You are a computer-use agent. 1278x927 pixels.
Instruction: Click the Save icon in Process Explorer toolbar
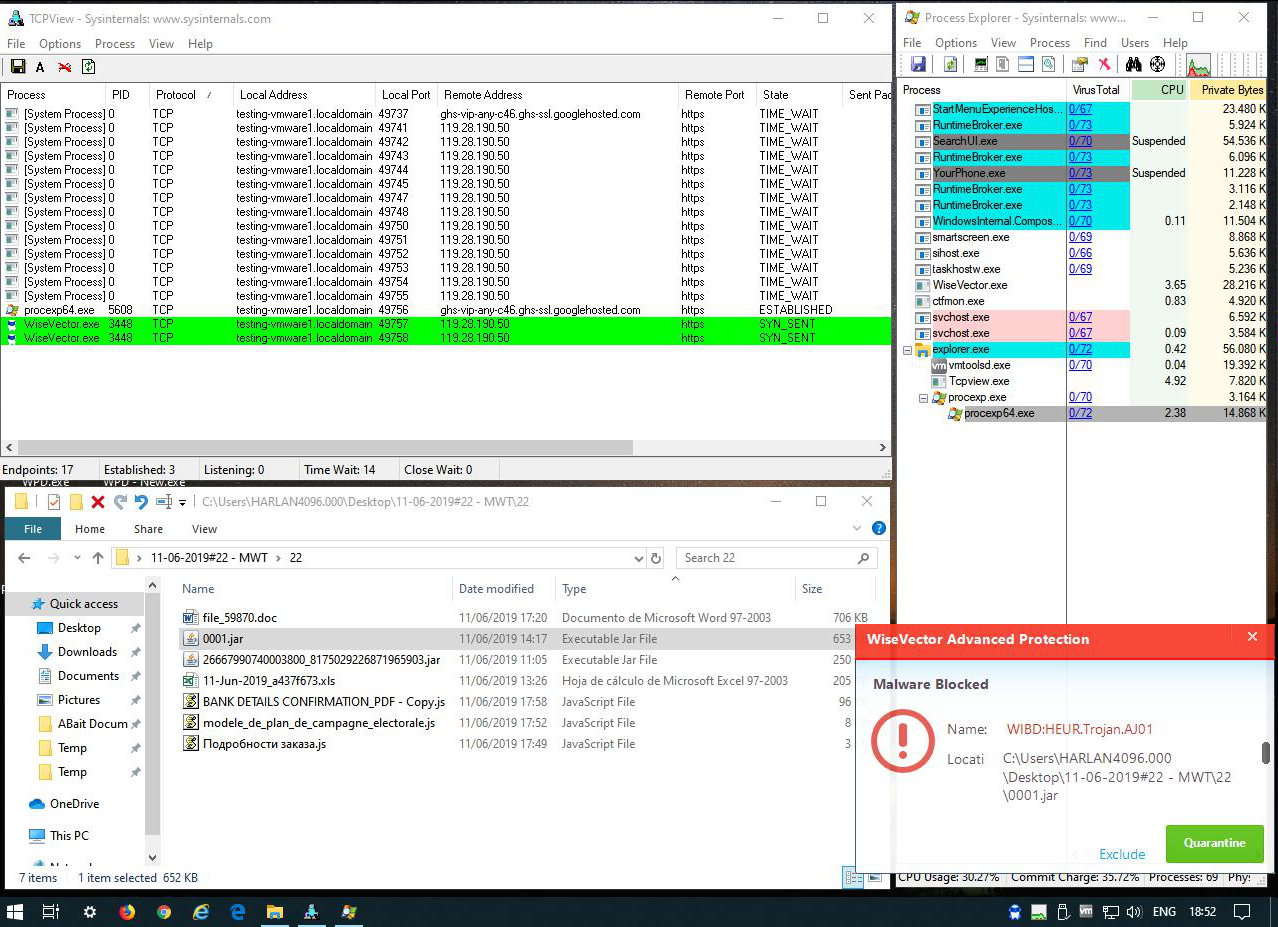coord(918,65)
